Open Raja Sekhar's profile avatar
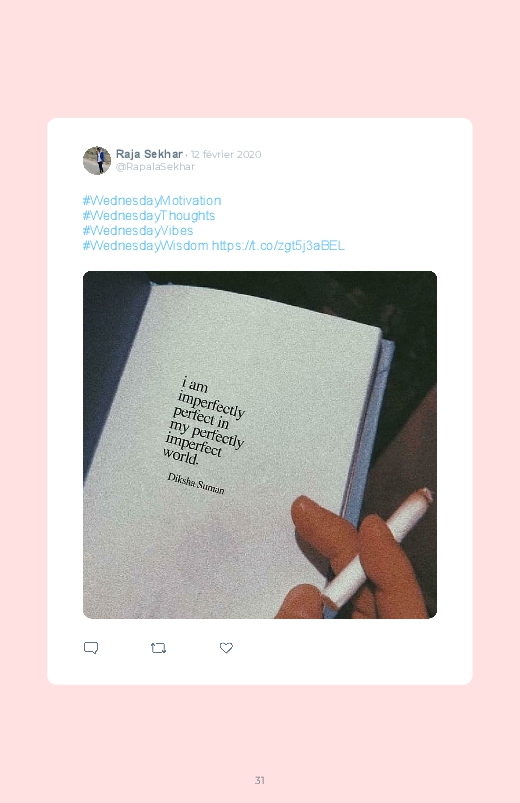 [97, 160]
